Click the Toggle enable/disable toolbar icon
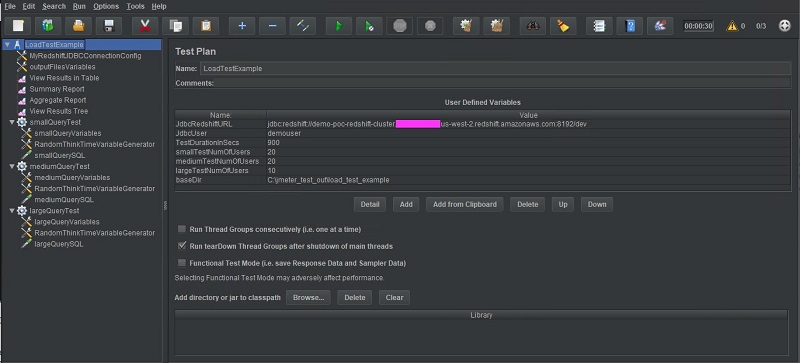The image size is (800, 363). [x=303, y=26]
